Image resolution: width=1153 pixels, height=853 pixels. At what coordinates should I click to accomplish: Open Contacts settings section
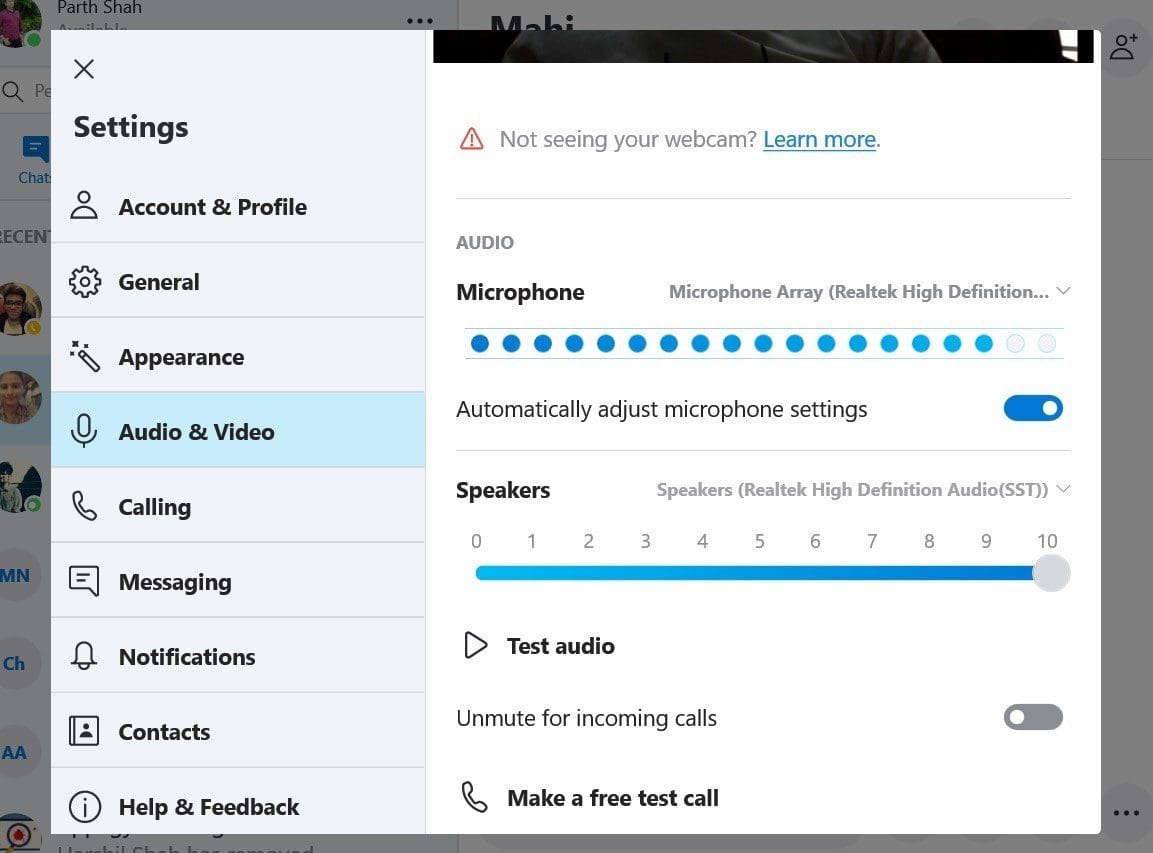238,731
